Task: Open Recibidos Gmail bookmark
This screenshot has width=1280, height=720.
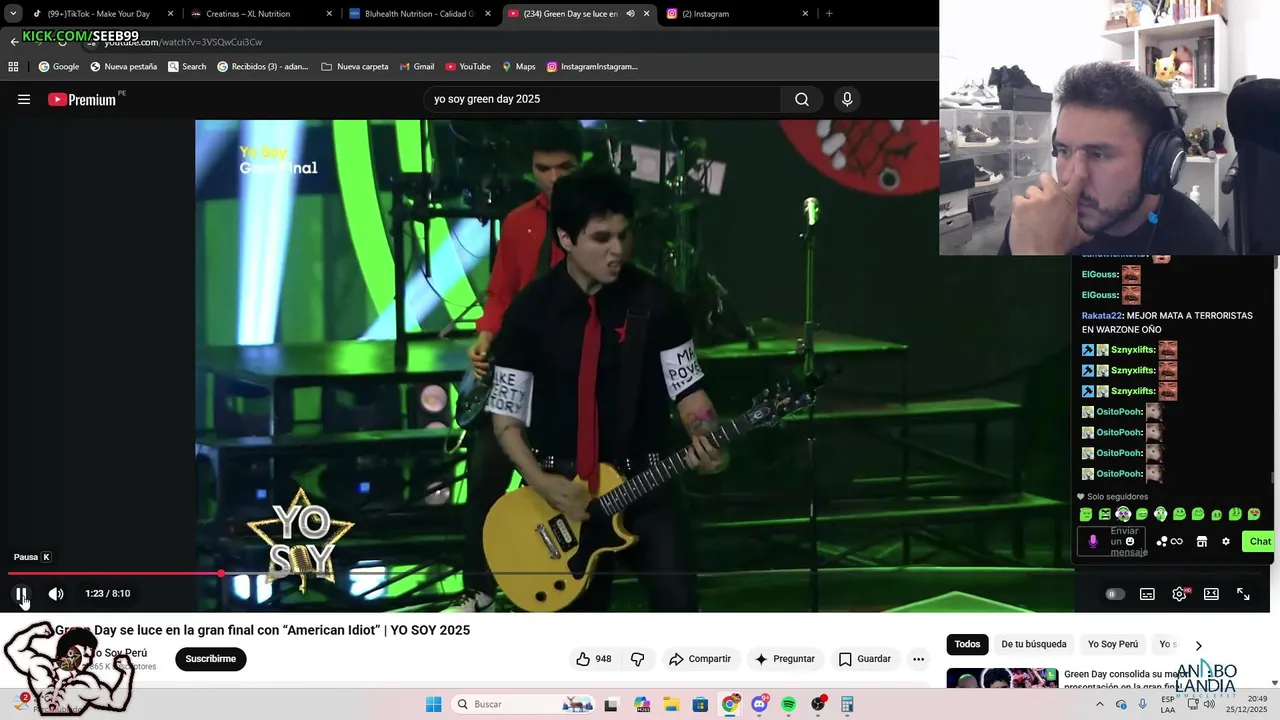Action: pyautogui.click(x=262, y=67)
